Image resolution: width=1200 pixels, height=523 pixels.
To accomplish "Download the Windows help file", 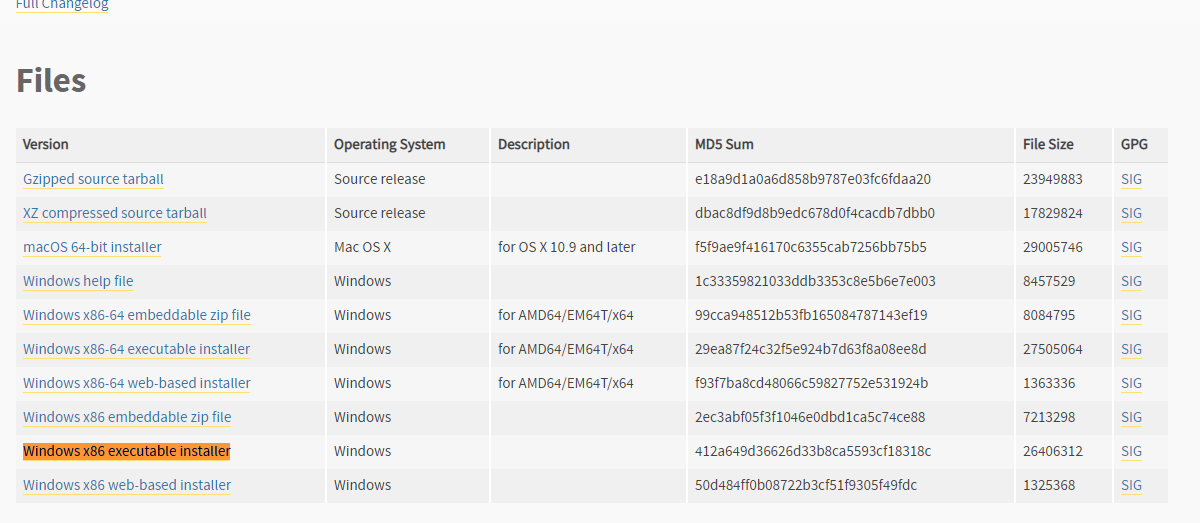I will click(x=78, y=281).
